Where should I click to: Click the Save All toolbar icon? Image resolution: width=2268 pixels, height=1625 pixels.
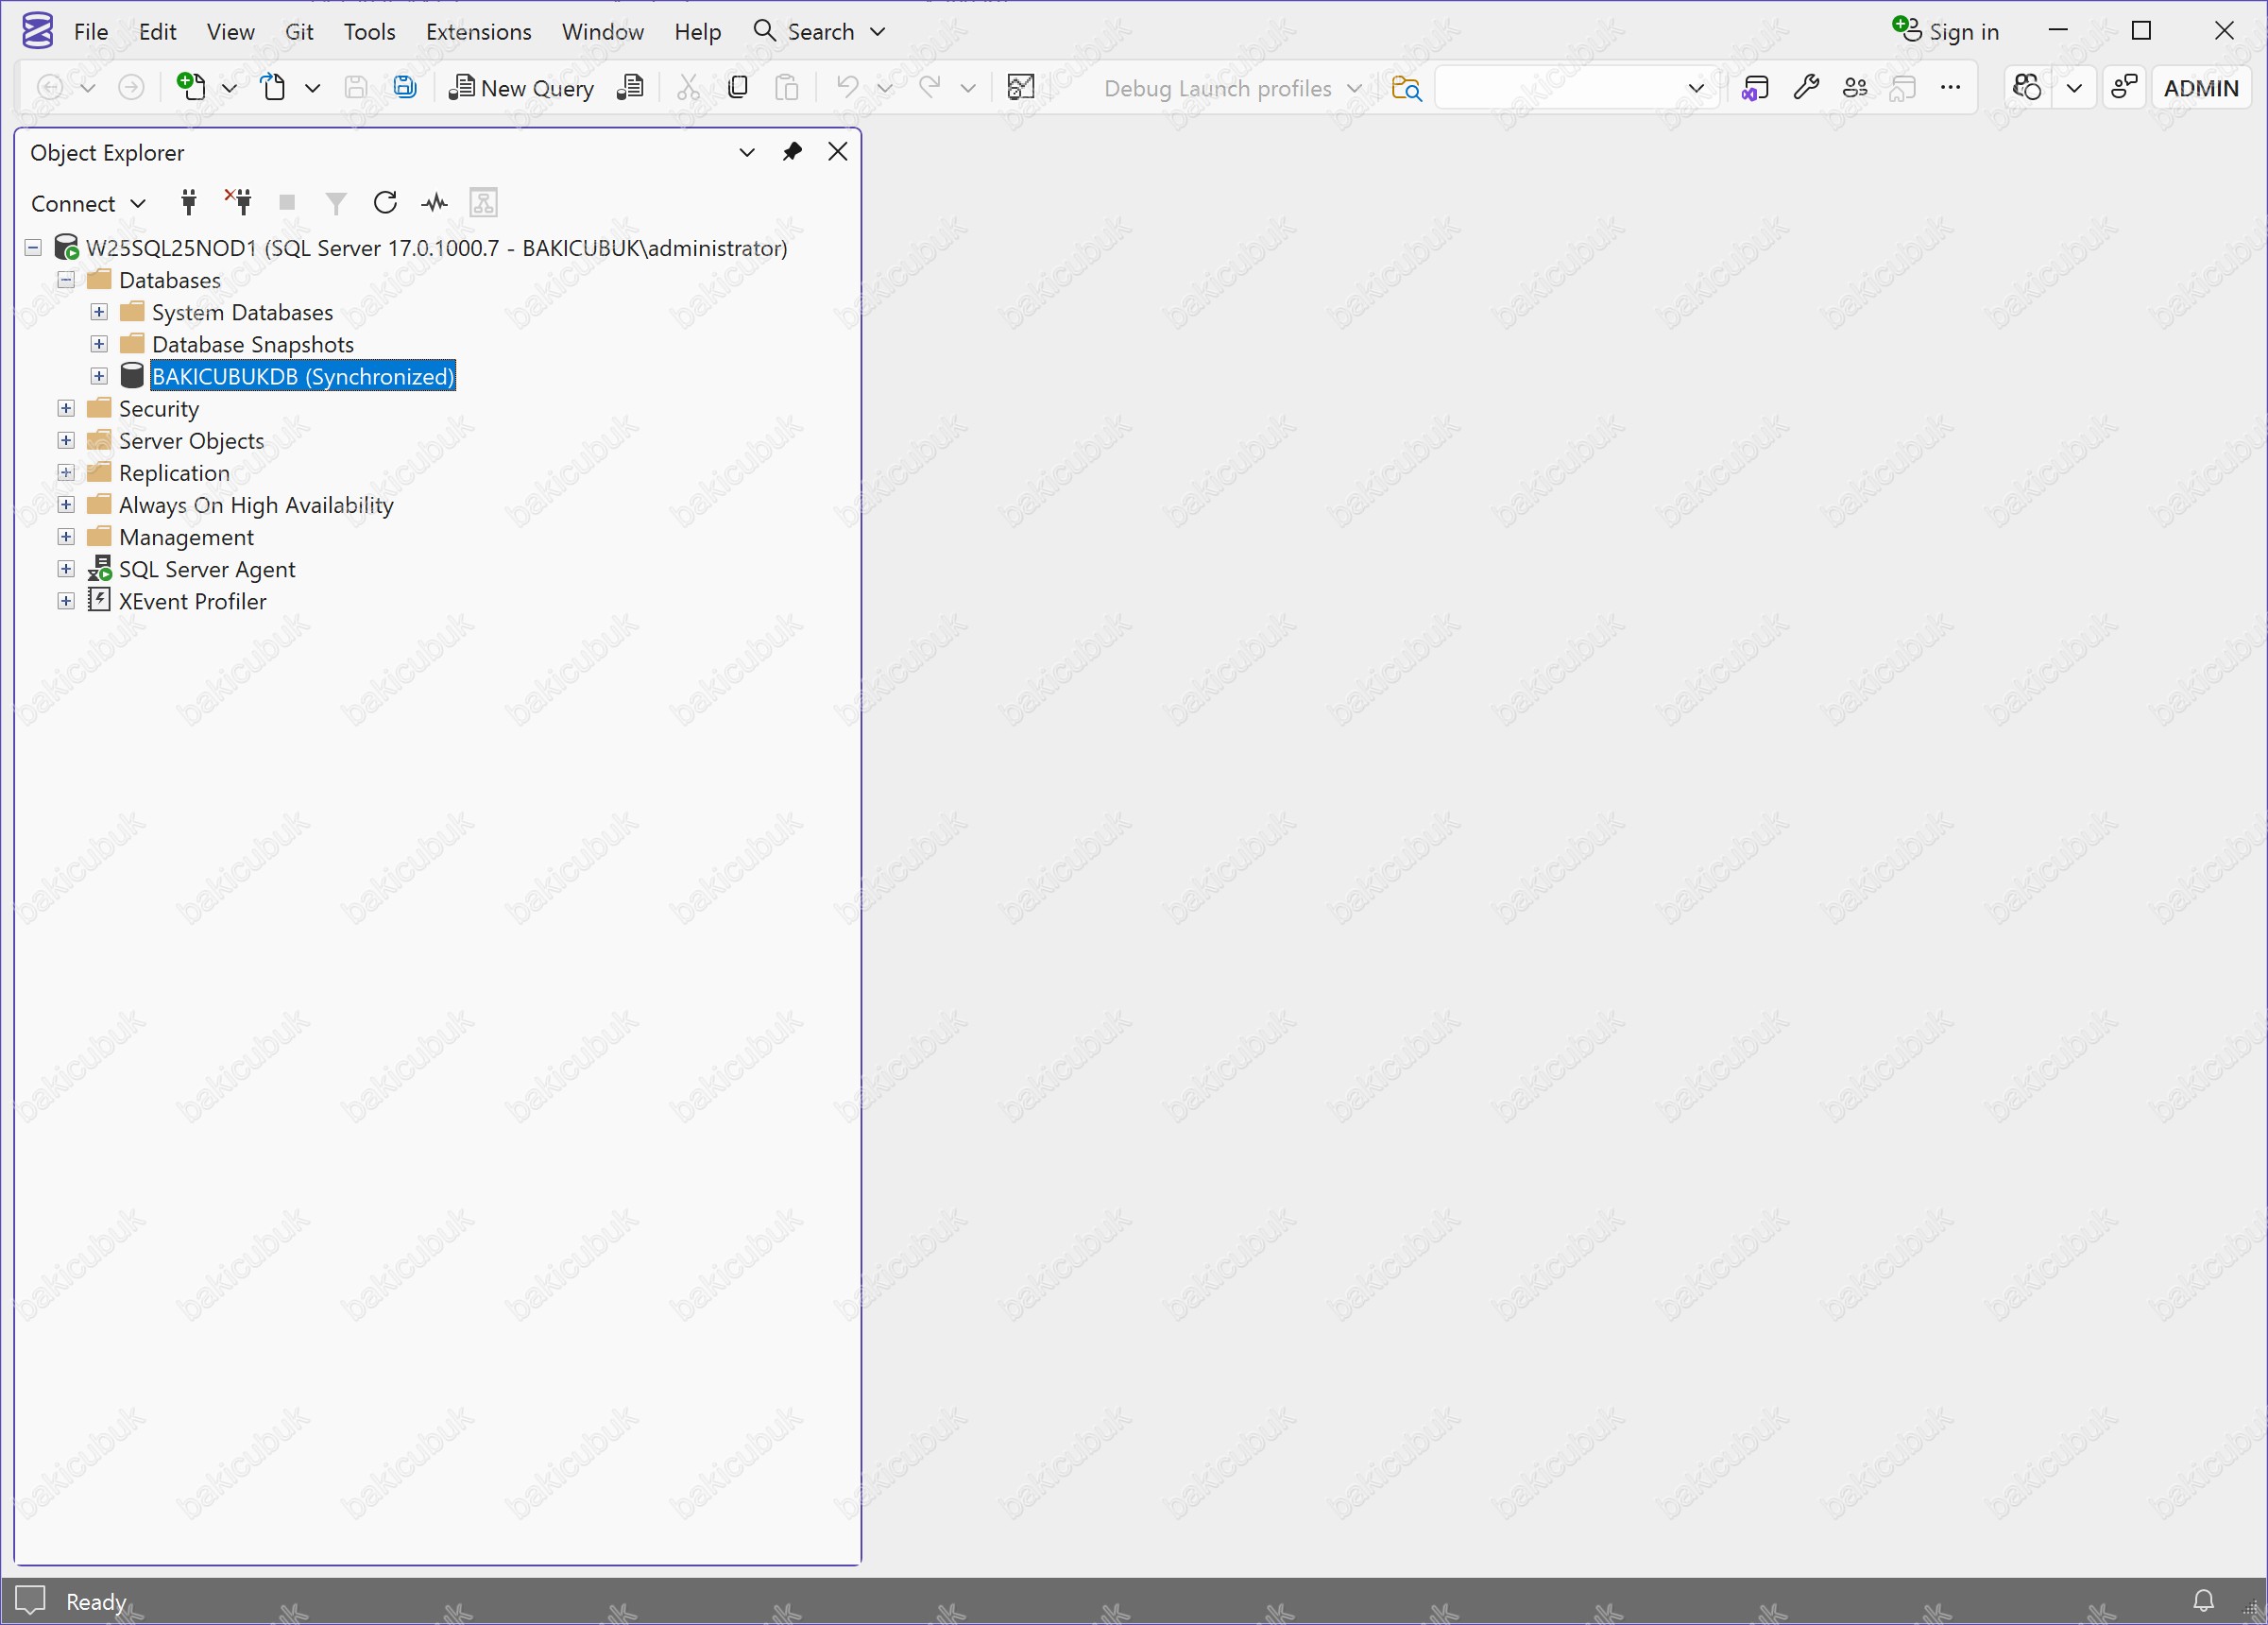[404, 88]
